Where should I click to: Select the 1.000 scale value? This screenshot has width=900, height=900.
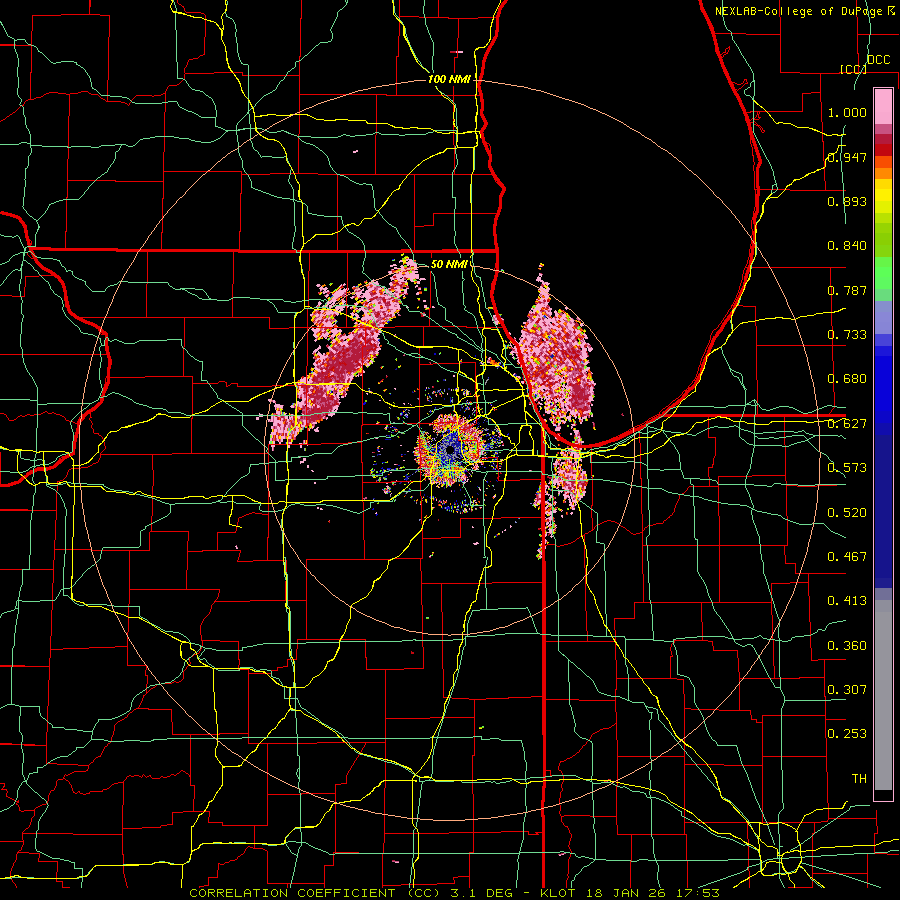pyautogui.click(x=847, y=112)
